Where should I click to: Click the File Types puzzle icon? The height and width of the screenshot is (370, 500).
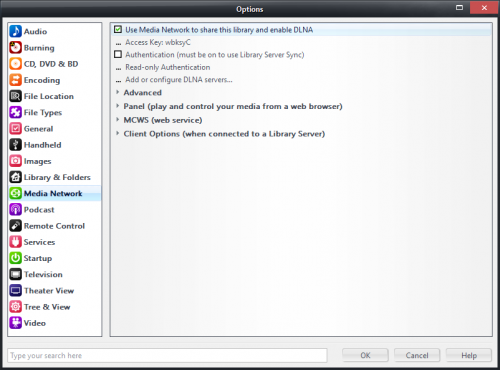click(x=16, y=112)
